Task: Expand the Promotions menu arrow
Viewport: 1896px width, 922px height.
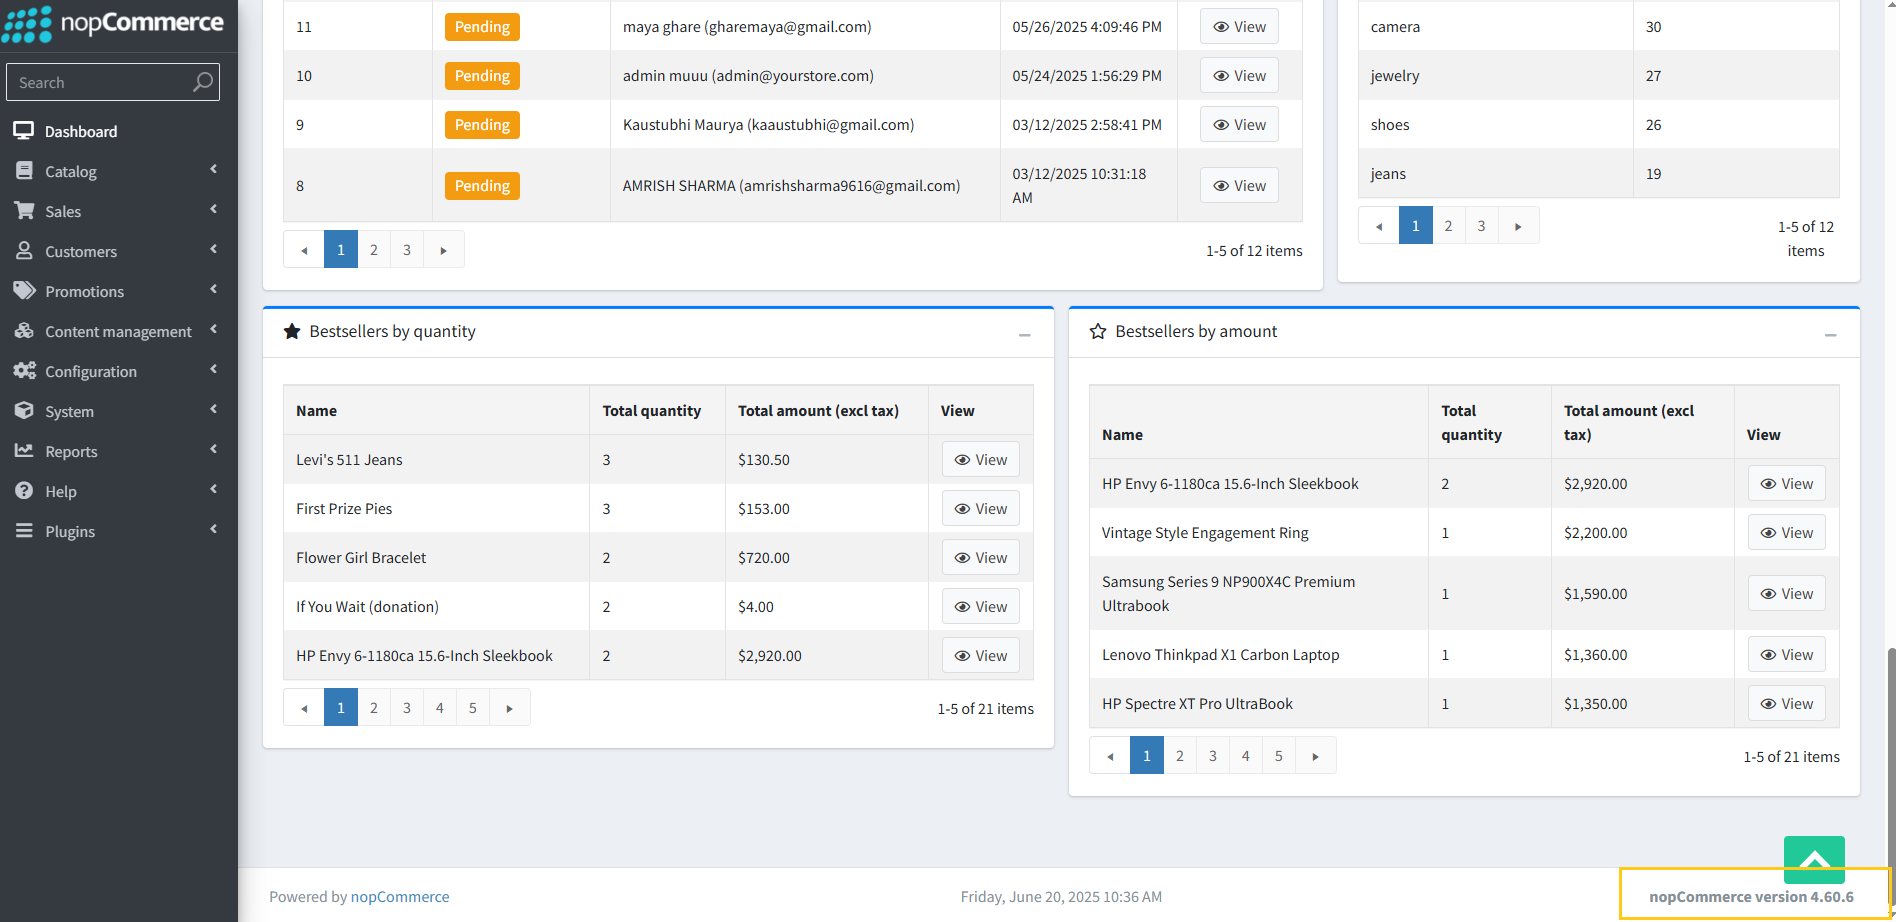Action: (214, 290)
